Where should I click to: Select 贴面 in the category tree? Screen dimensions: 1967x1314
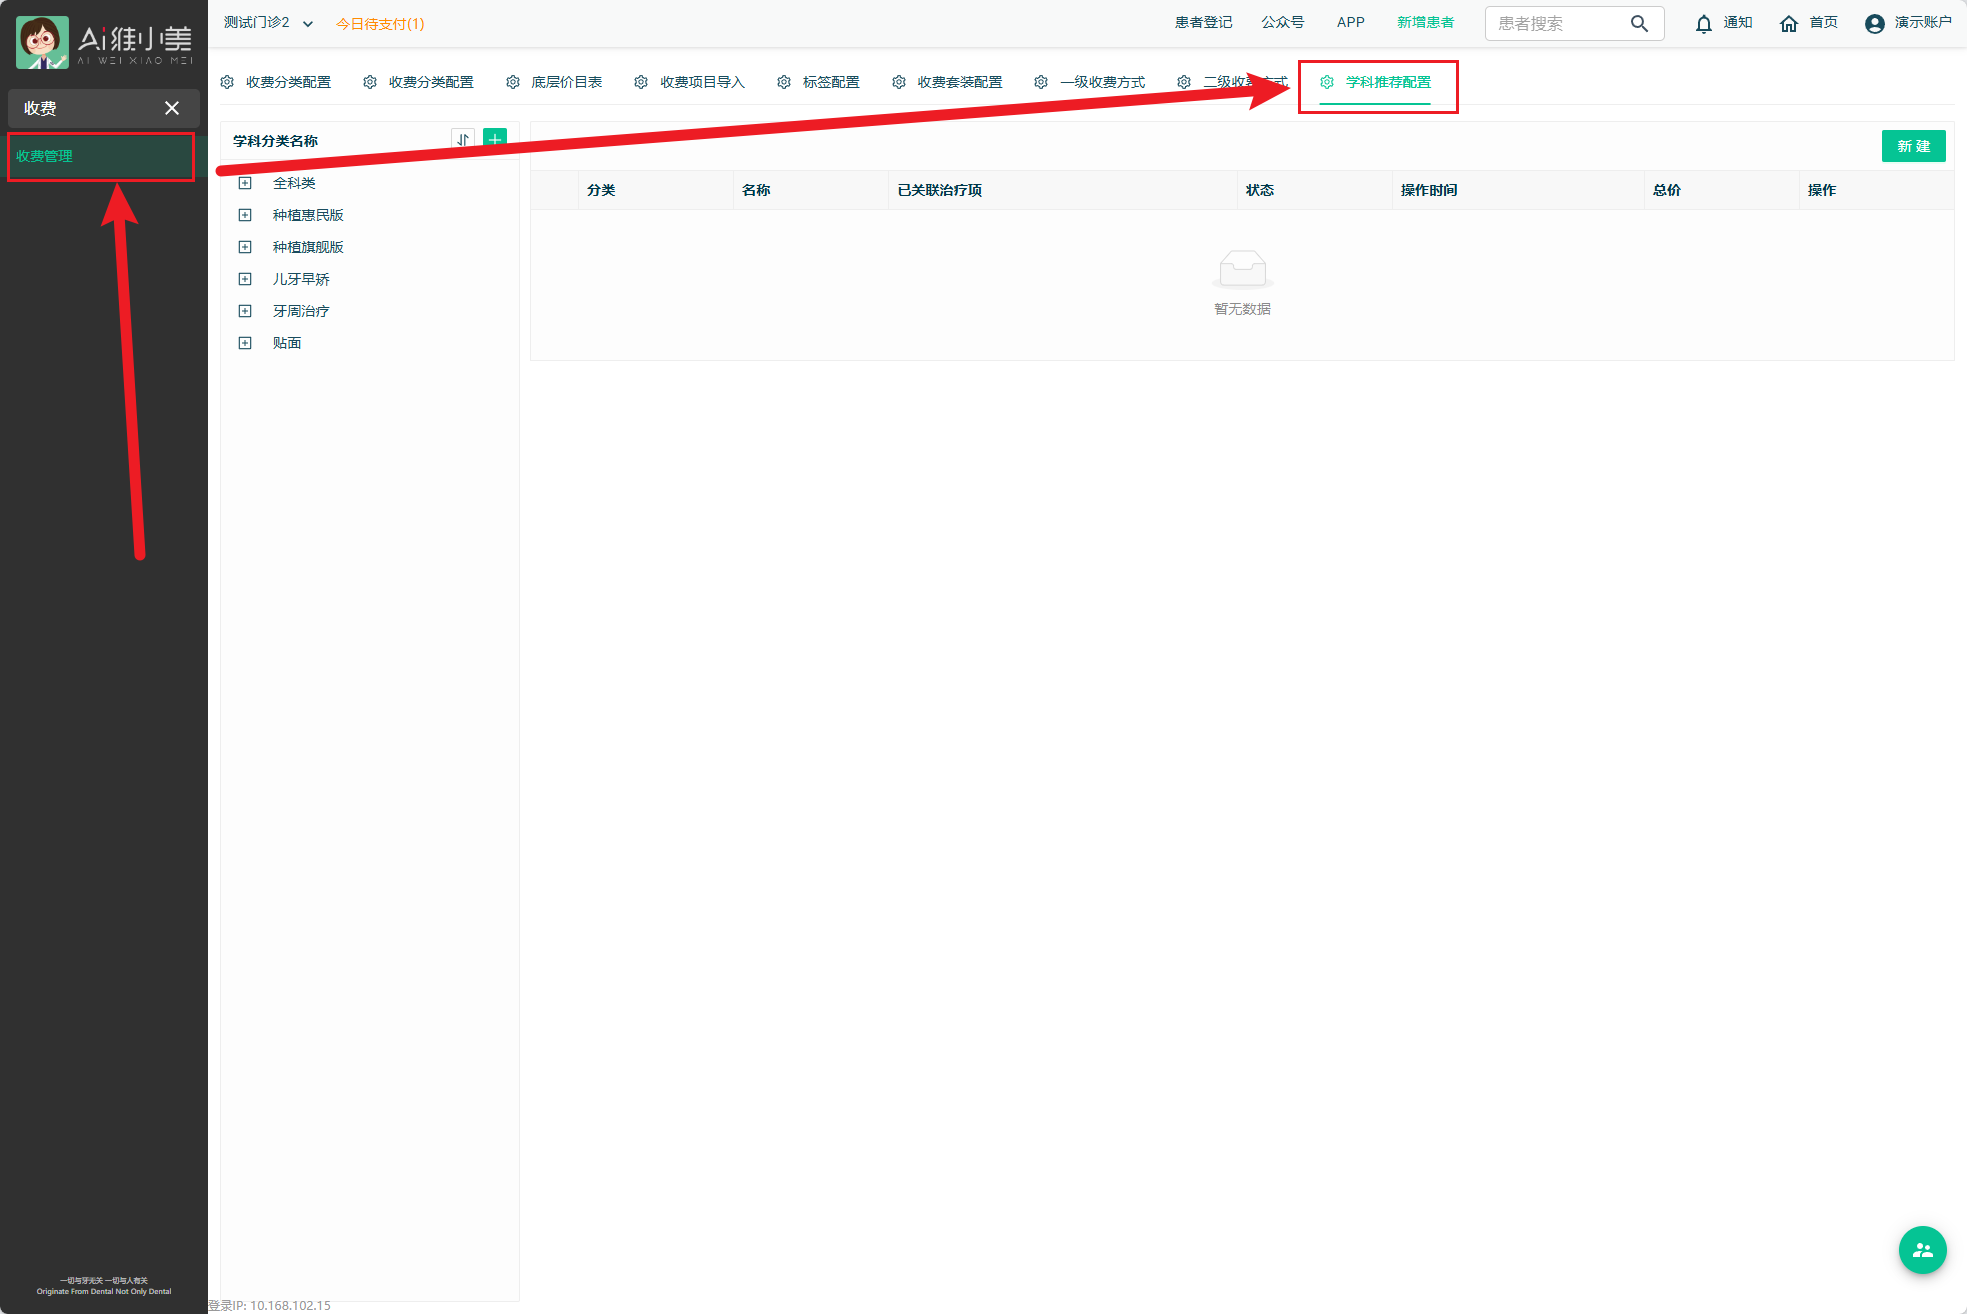[287, 343]
